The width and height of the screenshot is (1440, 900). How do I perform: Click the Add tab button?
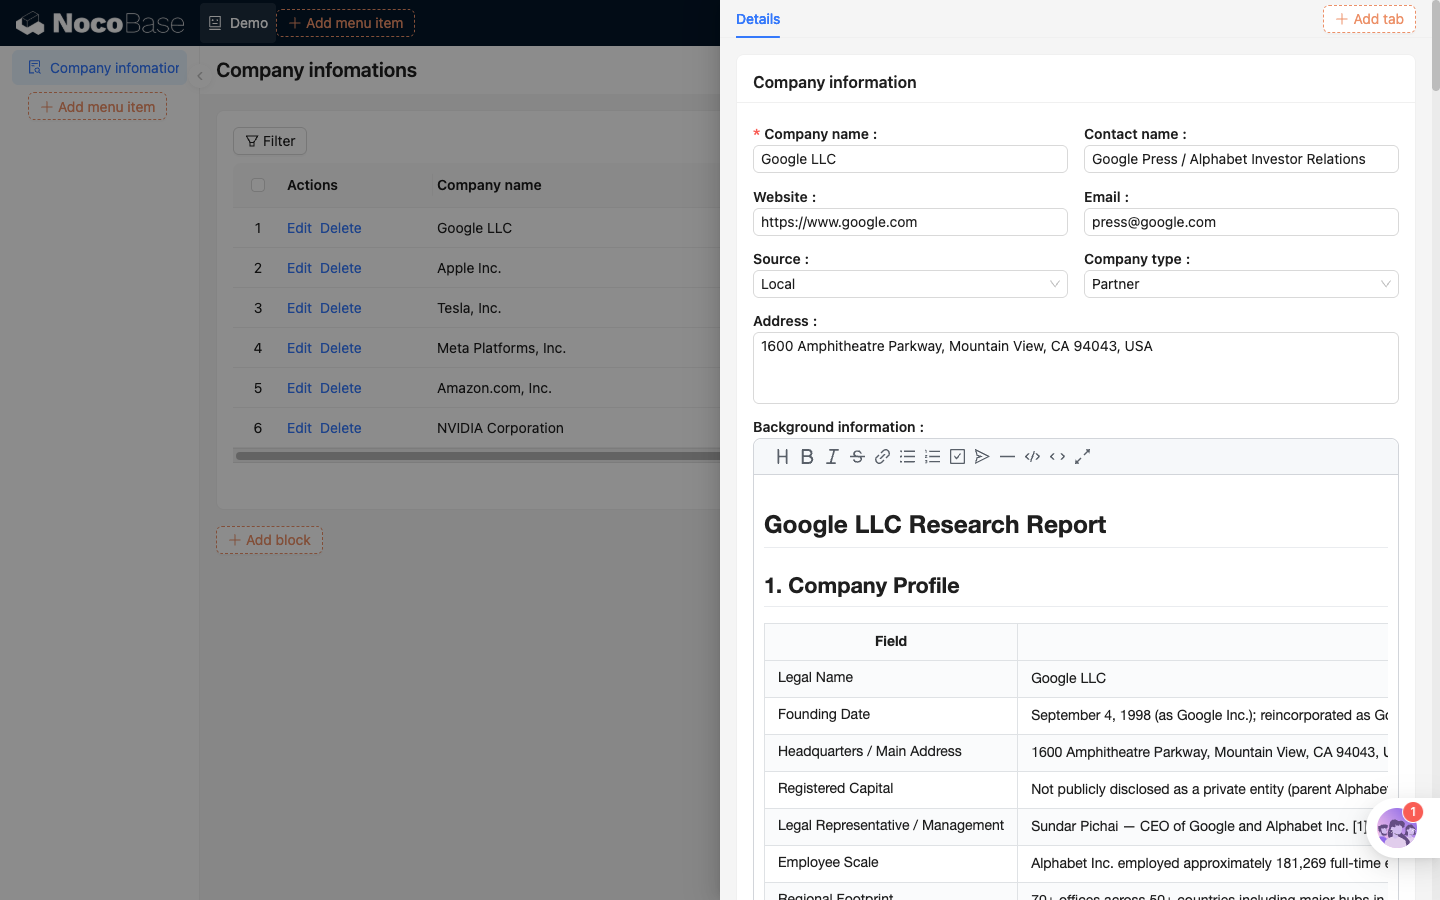pyautogui.click(x=1369, y=19)
